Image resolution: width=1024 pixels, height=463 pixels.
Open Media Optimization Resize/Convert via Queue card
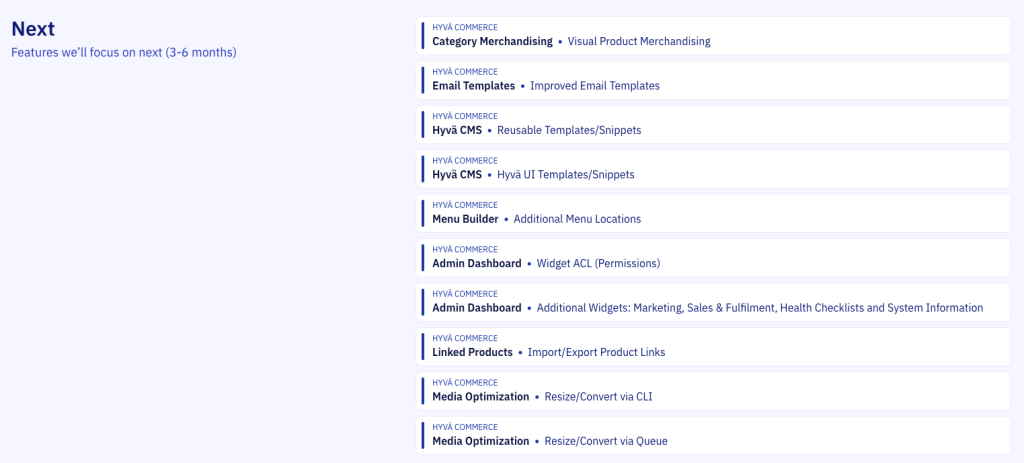[x=712, y=435]
